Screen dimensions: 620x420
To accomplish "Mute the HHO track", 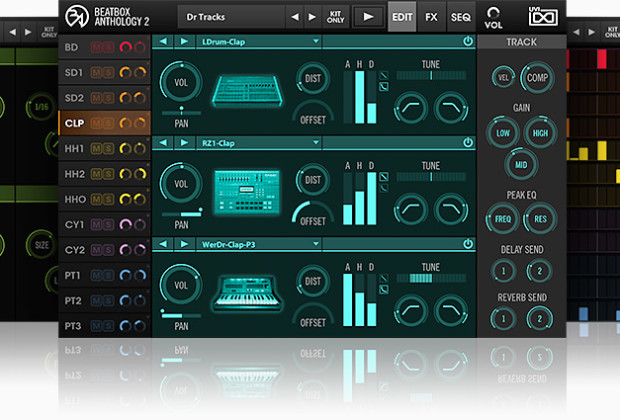I will click(96, 199).
